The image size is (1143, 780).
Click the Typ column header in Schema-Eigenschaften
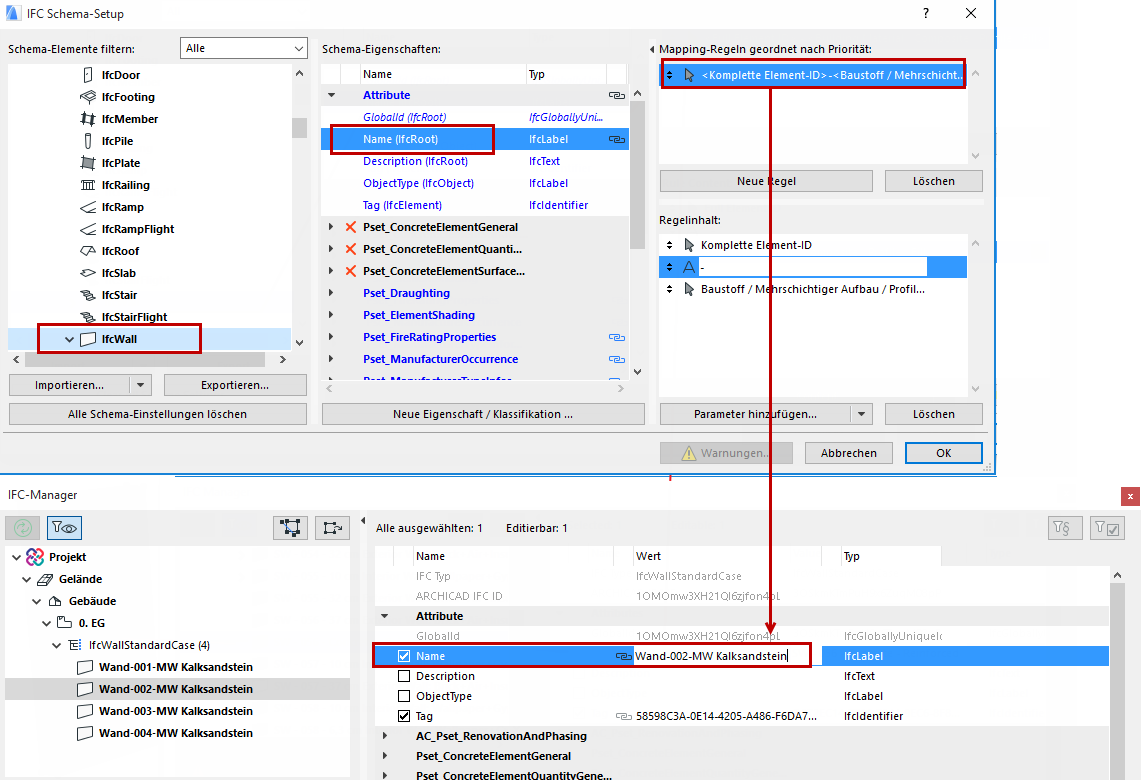[x=566, y=74]
